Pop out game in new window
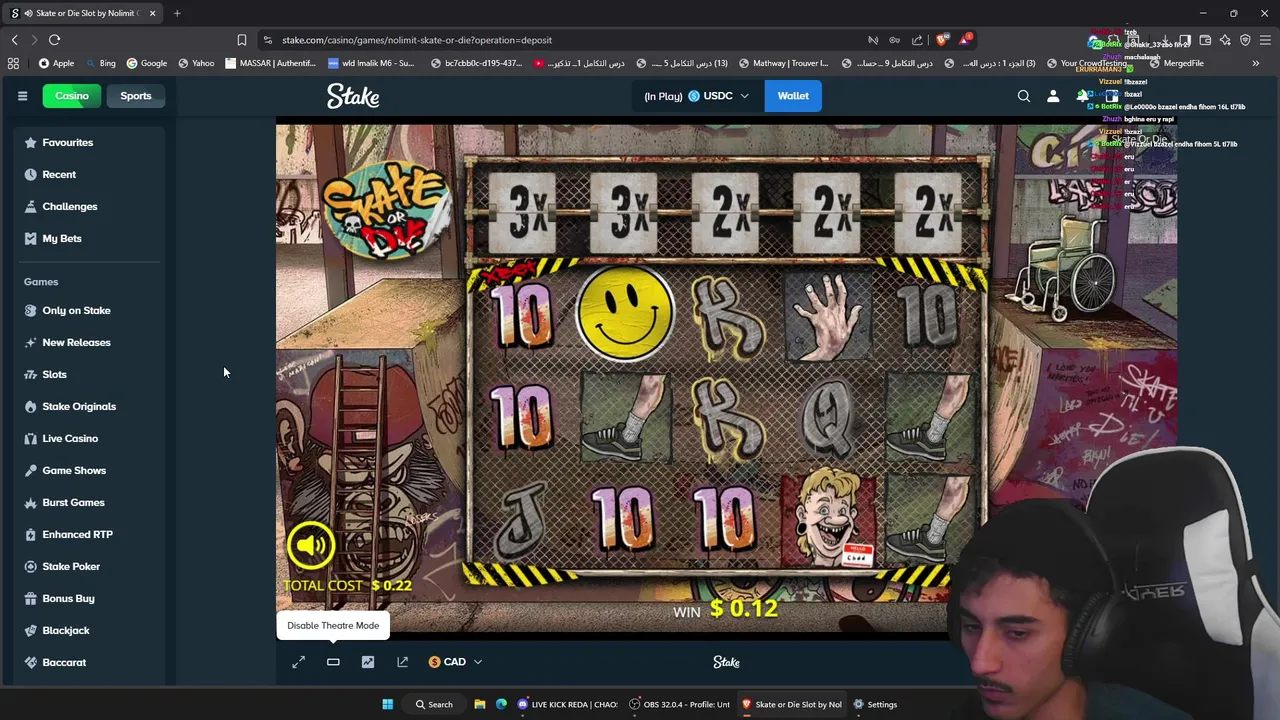This screenshot has width=1280, height=720. point(402,662)
